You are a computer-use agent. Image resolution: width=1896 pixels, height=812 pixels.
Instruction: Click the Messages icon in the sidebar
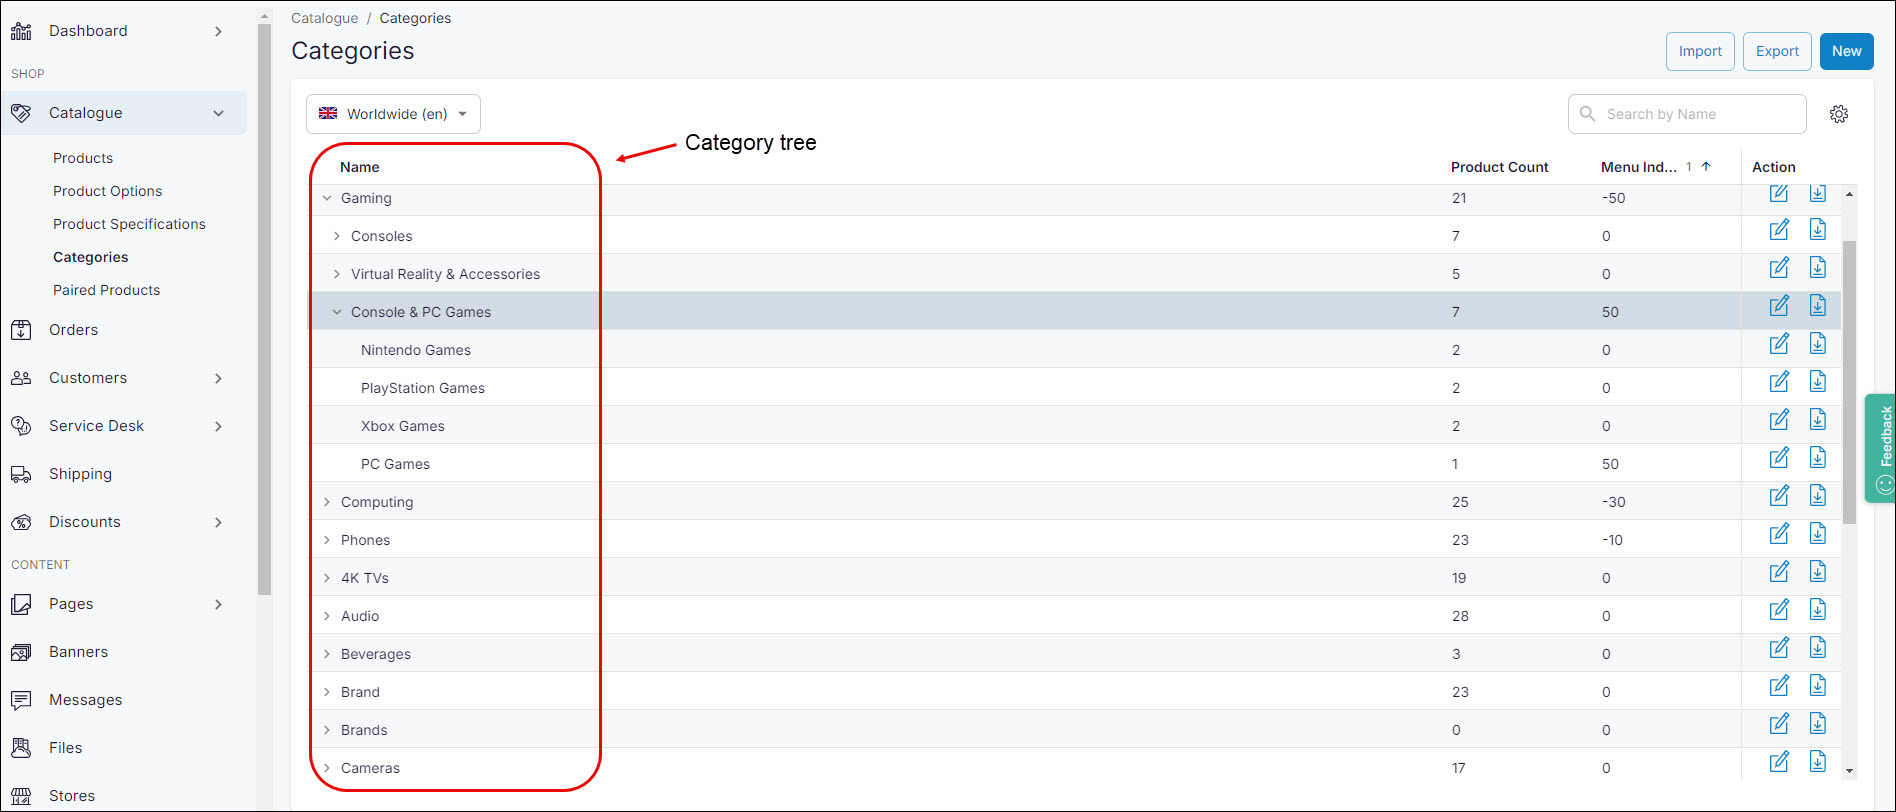click(22, 699)
